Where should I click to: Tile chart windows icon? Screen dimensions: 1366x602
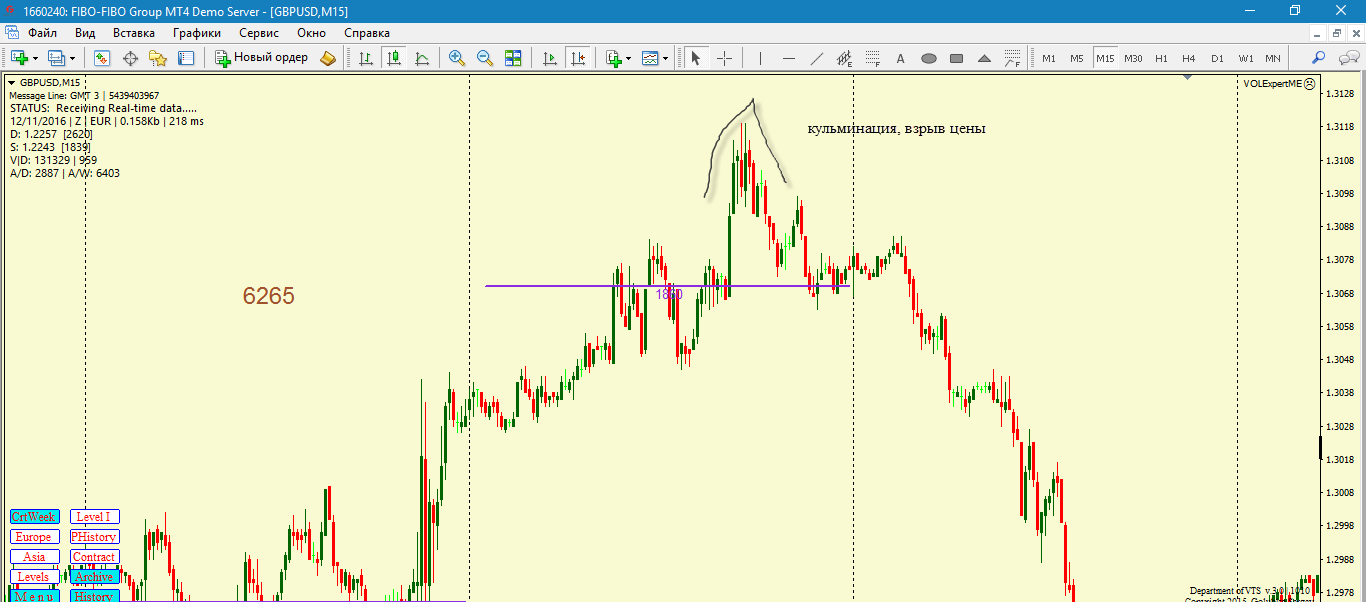513,58
